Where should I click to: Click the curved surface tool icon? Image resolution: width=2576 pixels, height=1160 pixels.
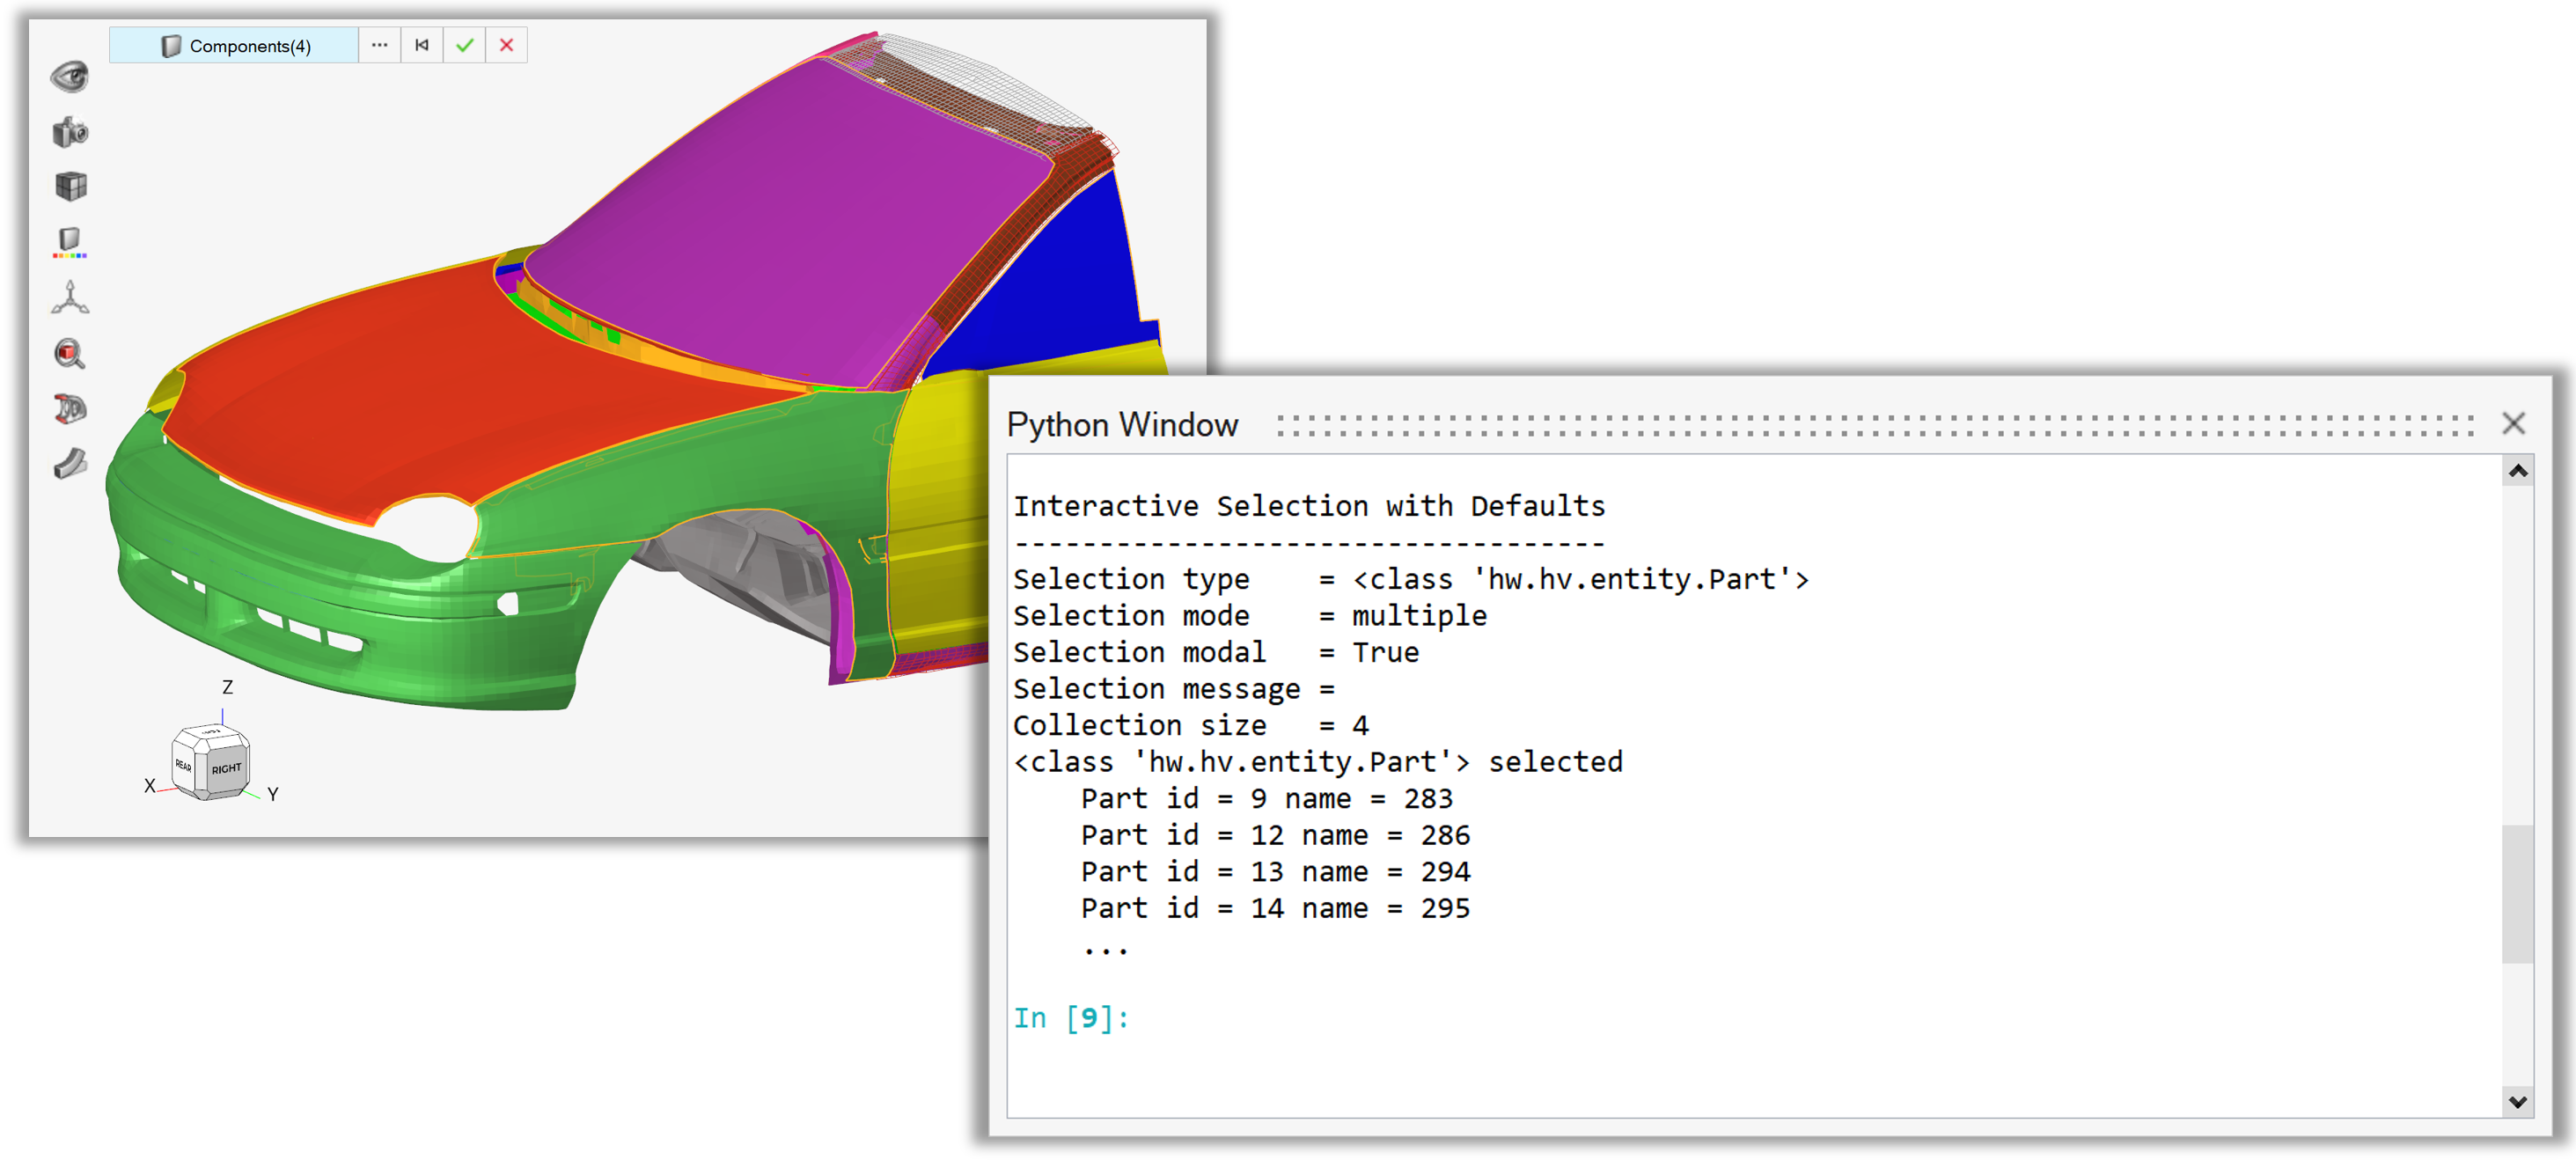70,464
